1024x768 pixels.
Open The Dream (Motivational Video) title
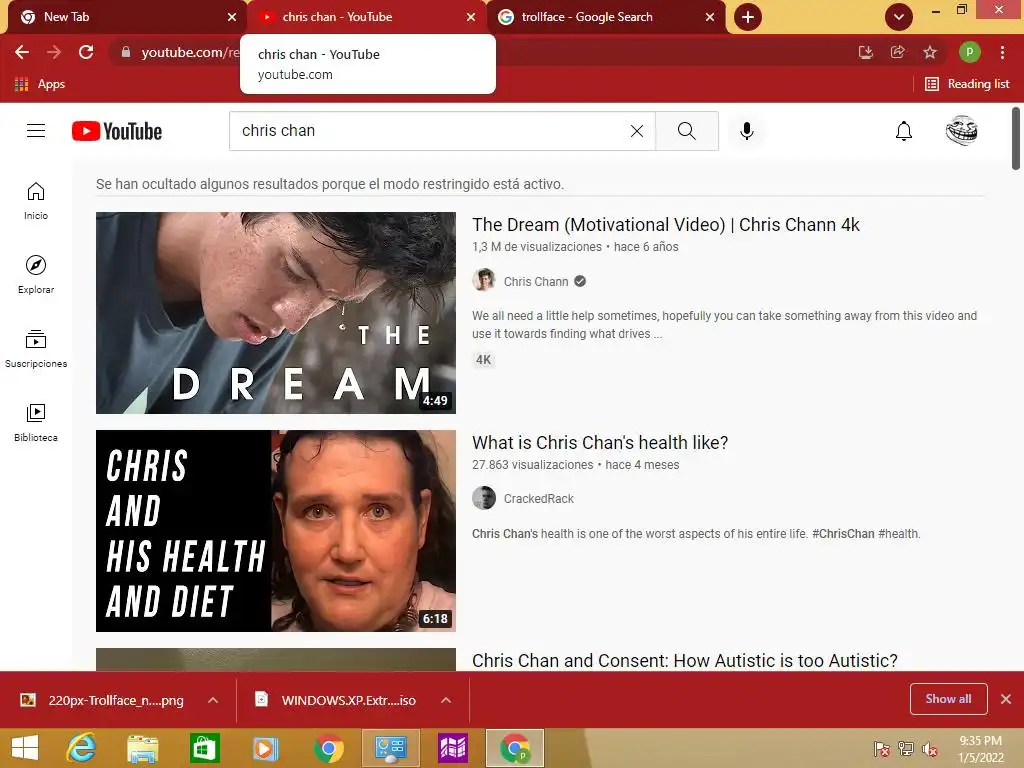point(665,225)
